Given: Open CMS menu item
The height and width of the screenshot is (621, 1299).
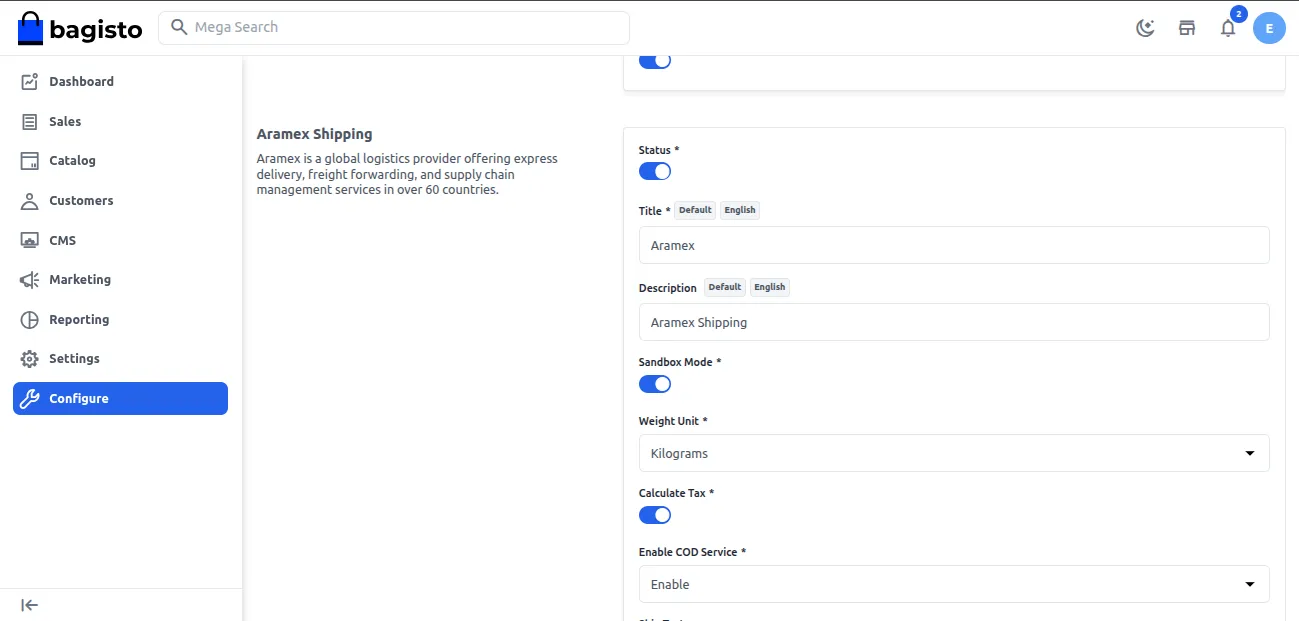Looking at the screenshot, I should coord(120,240).
